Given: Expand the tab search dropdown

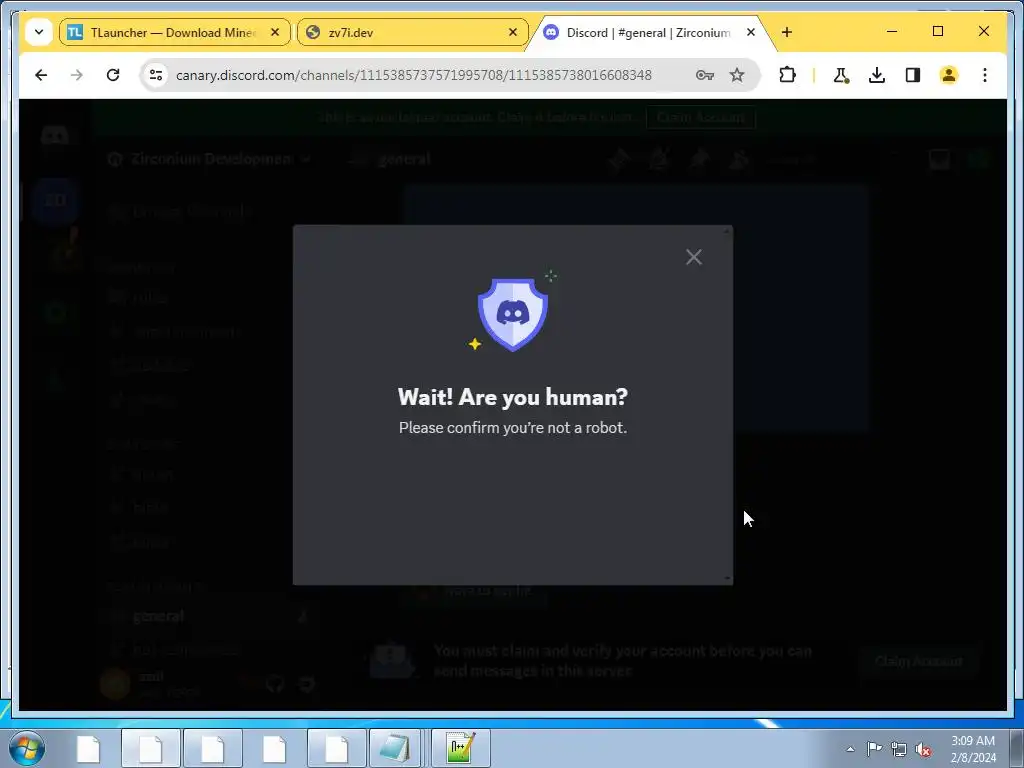Looking at the screenshot, I should [x=39, y=32].
